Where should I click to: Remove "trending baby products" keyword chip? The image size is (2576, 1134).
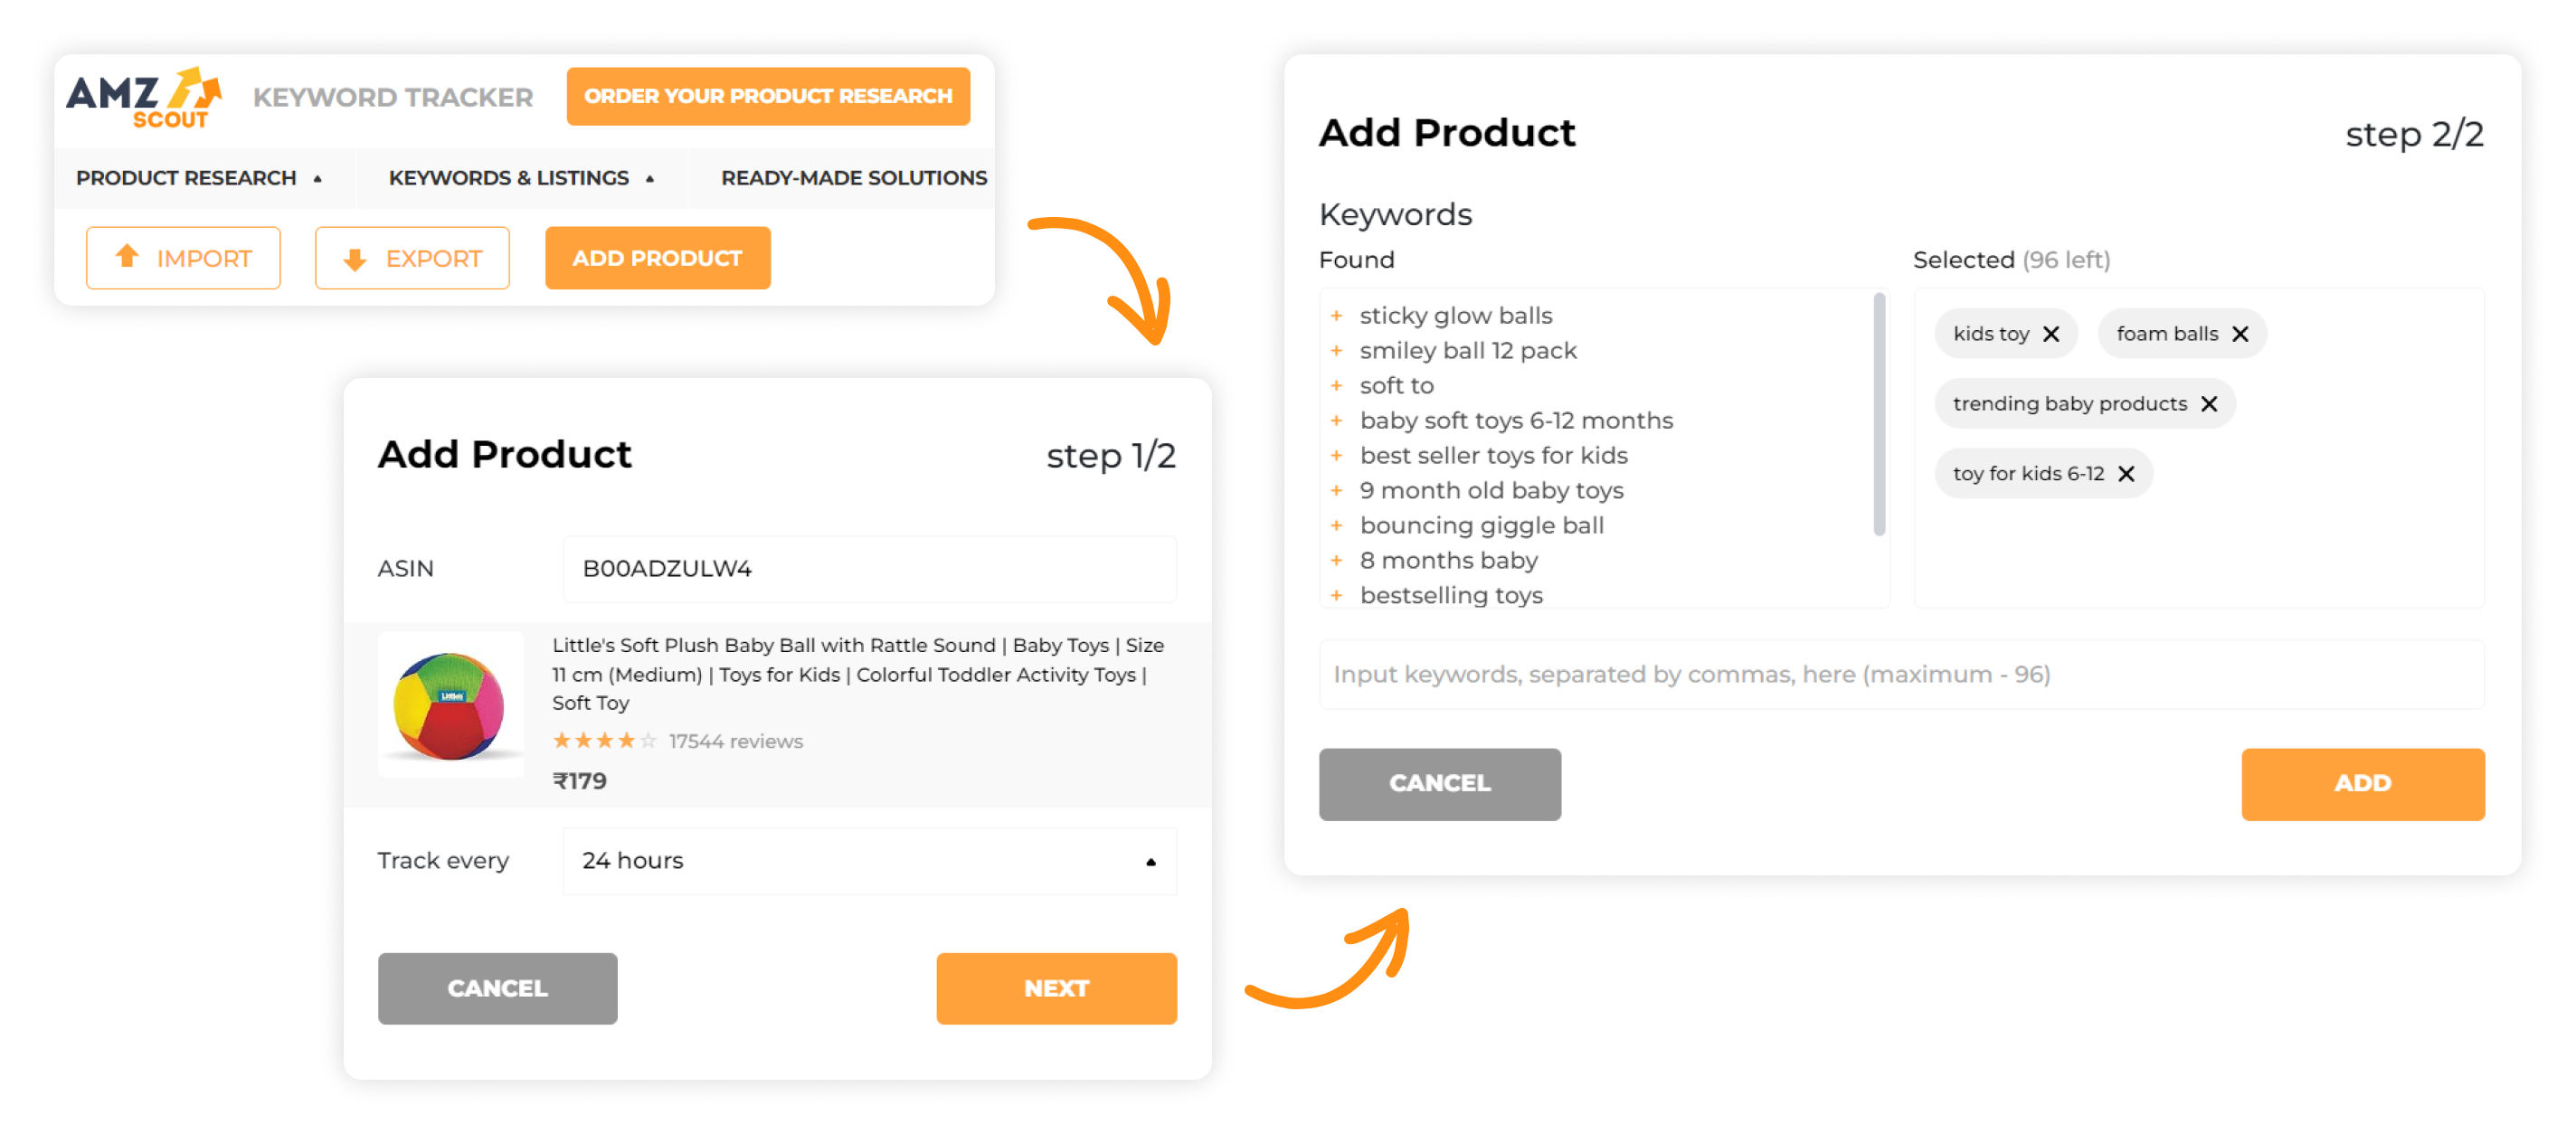pos(2211,403)
